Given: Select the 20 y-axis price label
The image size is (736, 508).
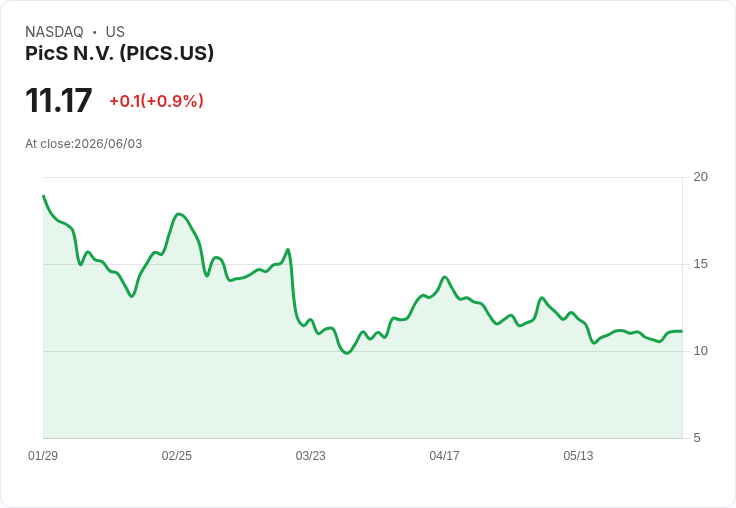Looking at the screenshot, I should click(700, 177).
